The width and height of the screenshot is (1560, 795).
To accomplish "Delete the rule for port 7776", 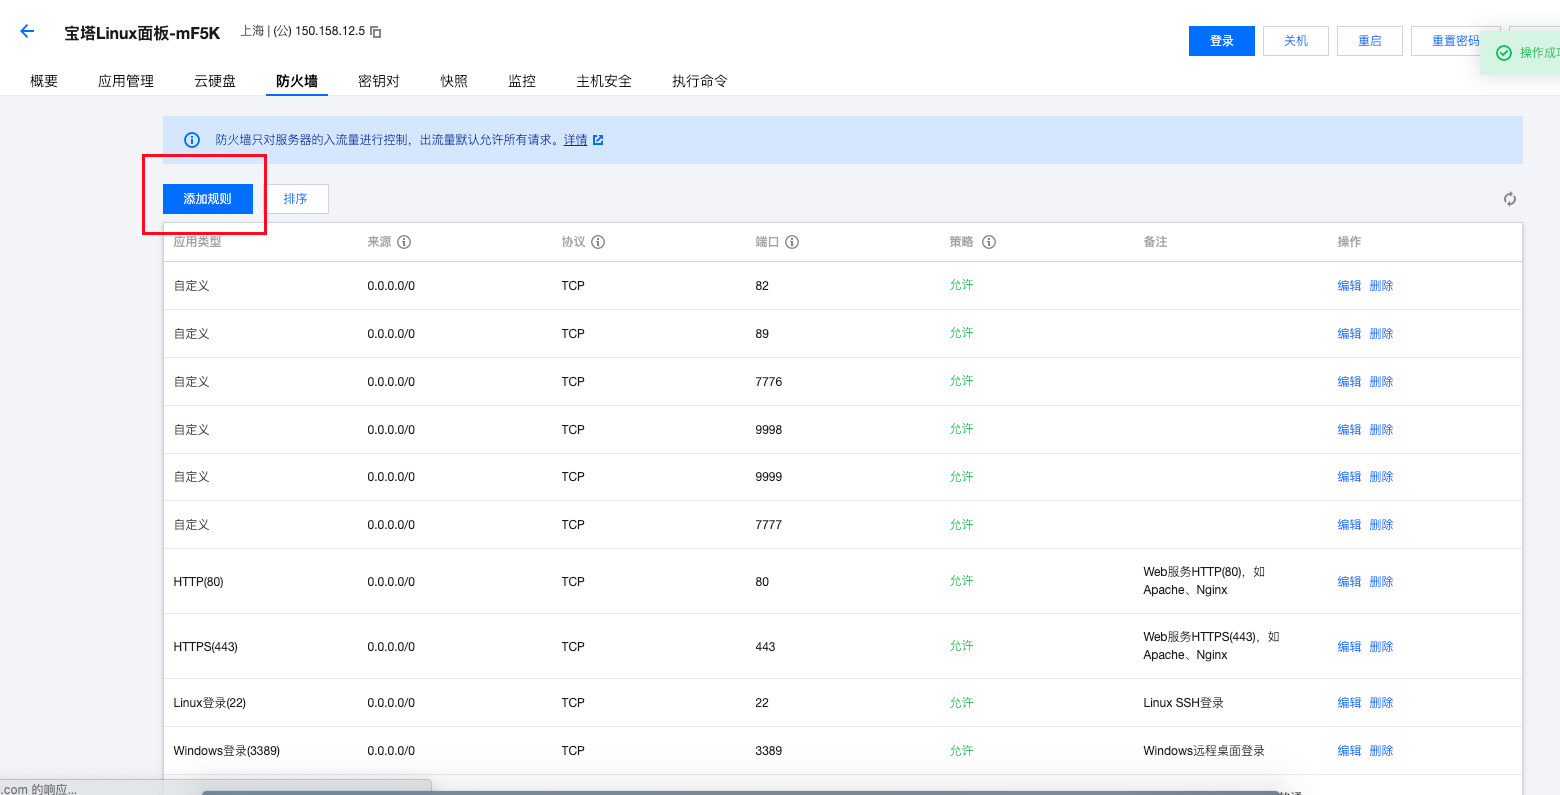I will pos(1381,382).
